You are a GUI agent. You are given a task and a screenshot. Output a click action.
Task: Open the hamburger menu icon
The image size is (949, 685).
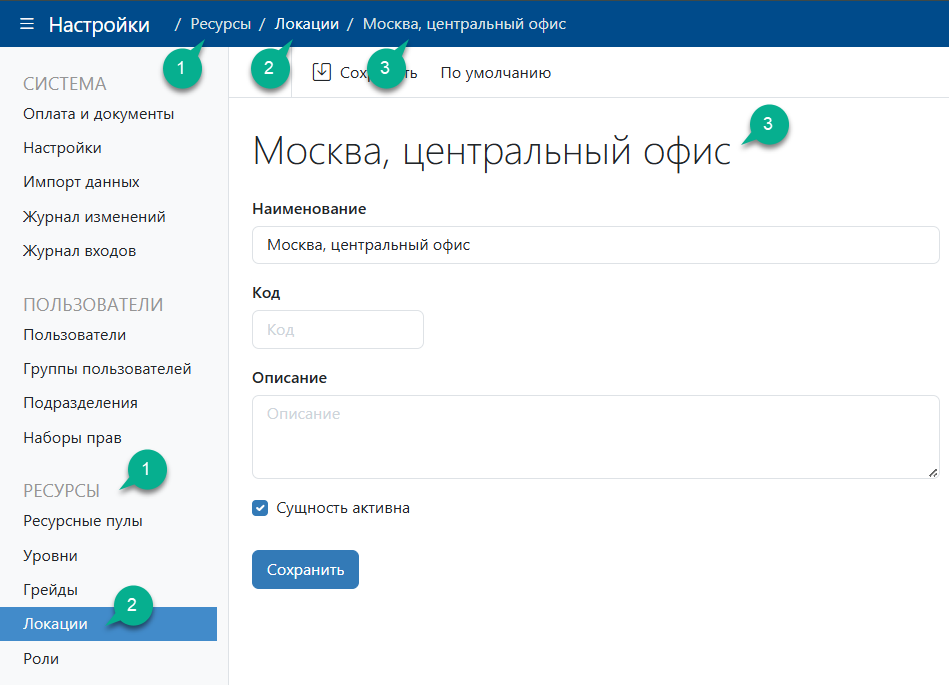[27, 24]
